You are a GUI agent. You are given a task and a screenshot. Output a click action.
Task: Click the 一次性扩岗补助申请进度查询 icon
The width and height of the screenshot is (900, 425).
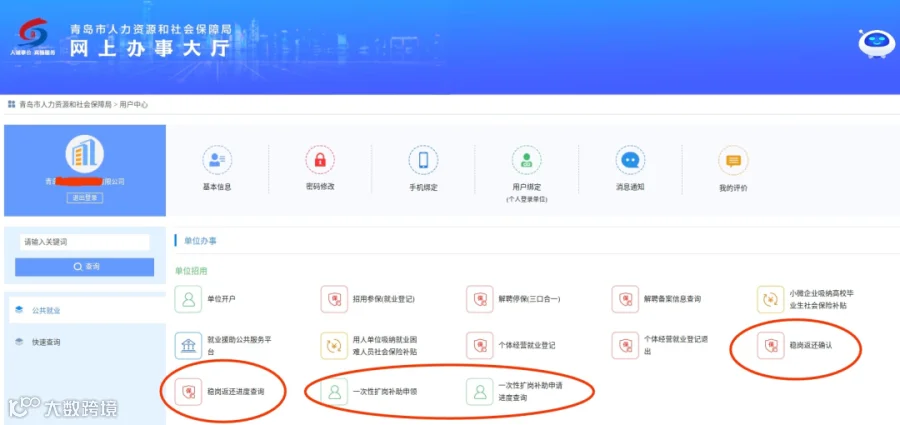pos(480,392)
